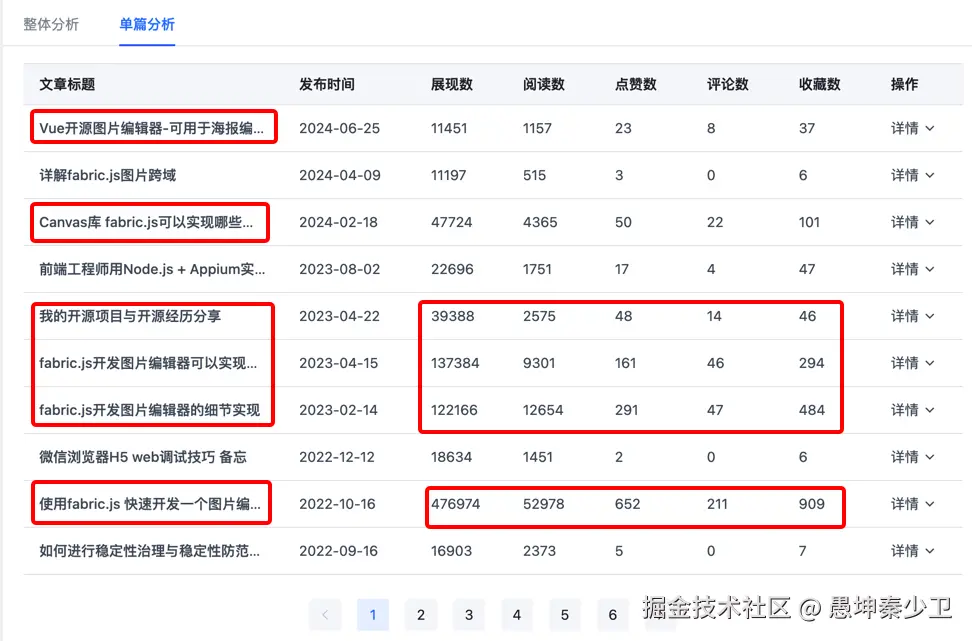This screenshot has height=641, width=972.
Task: Click the 文章标题 column header
Action: coord(67,84)
